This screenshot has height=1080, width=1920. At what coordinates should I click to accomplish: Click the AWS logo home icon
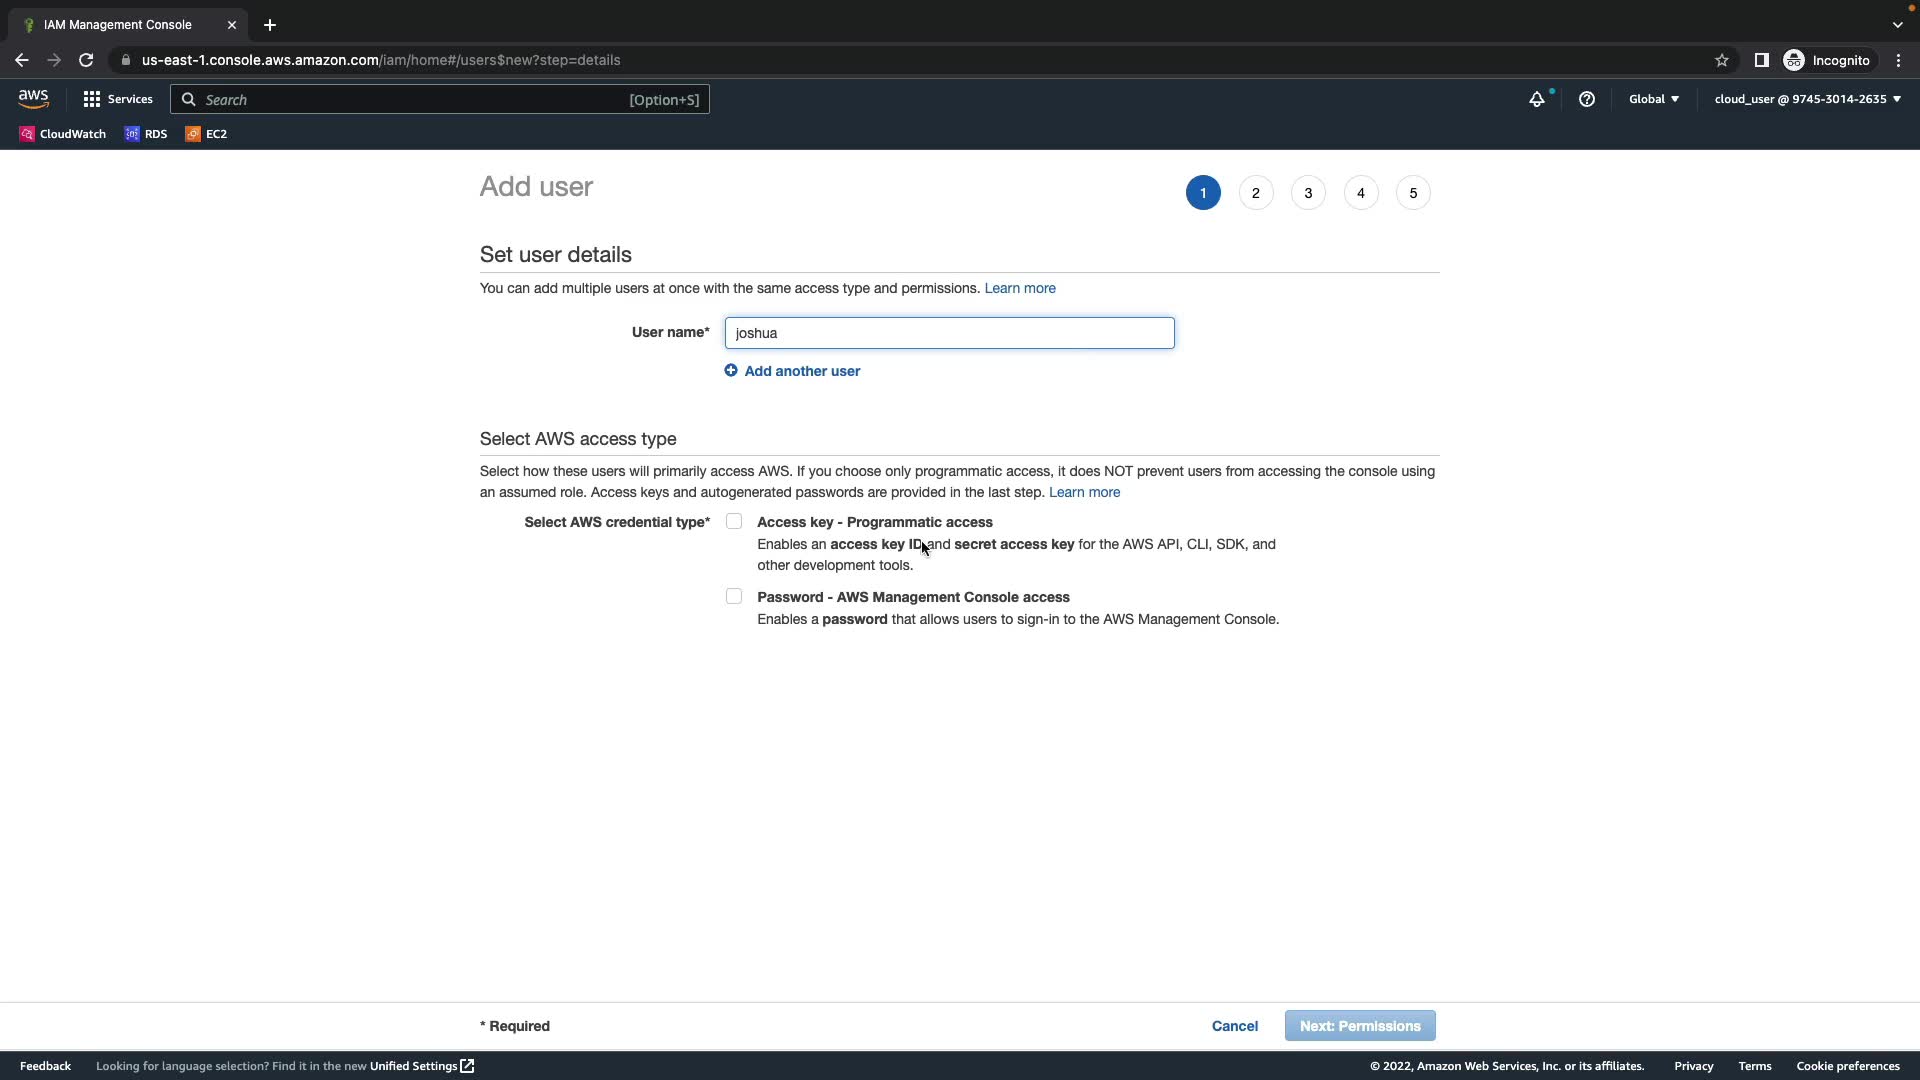coord(33,99)
